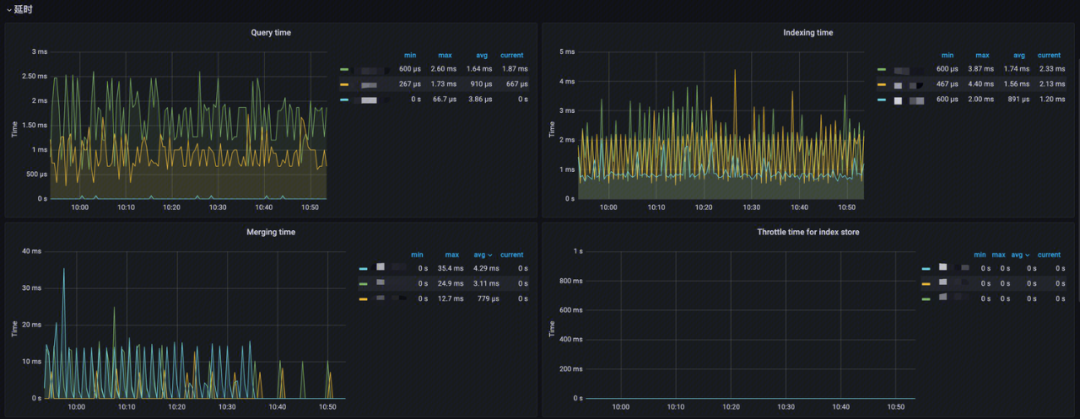Open the Merging time panel title menu
The image size is (1080, 419).
point(270,232)
